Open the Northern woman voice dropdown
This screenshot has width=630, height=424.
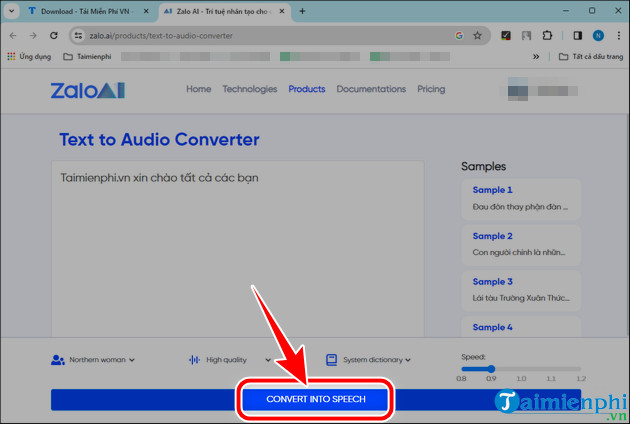pyautogui.click(x=93, y=360)
